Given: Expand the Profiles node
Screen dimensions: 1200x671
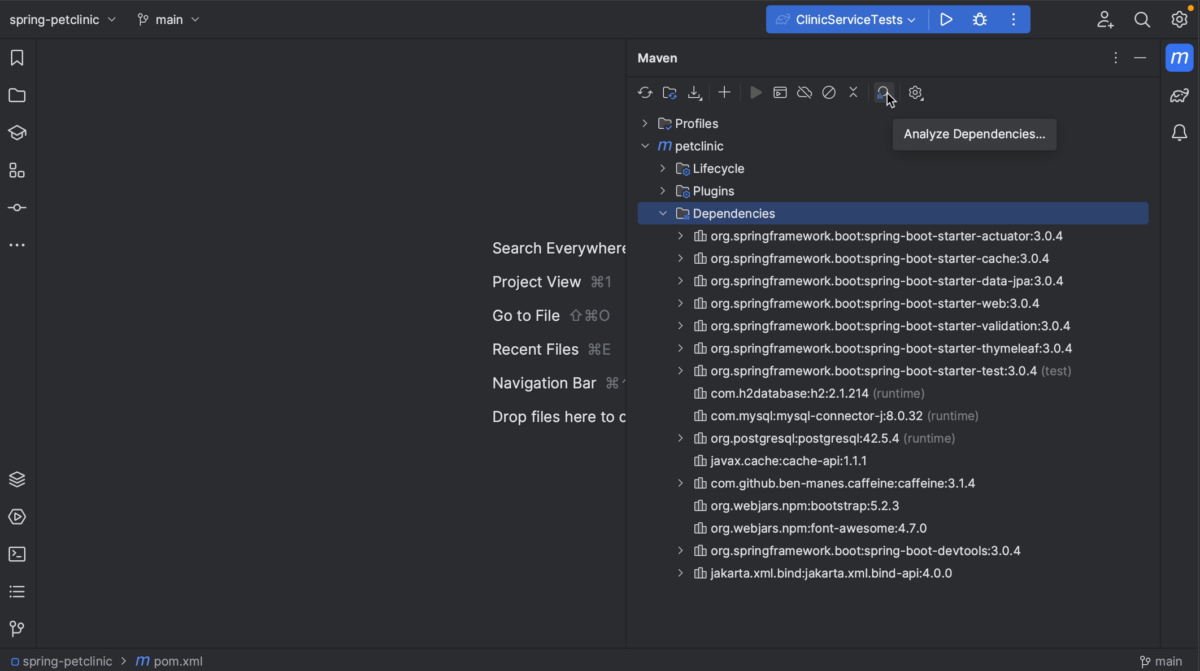Looking at the screenshot, I should tap(643, 123).
